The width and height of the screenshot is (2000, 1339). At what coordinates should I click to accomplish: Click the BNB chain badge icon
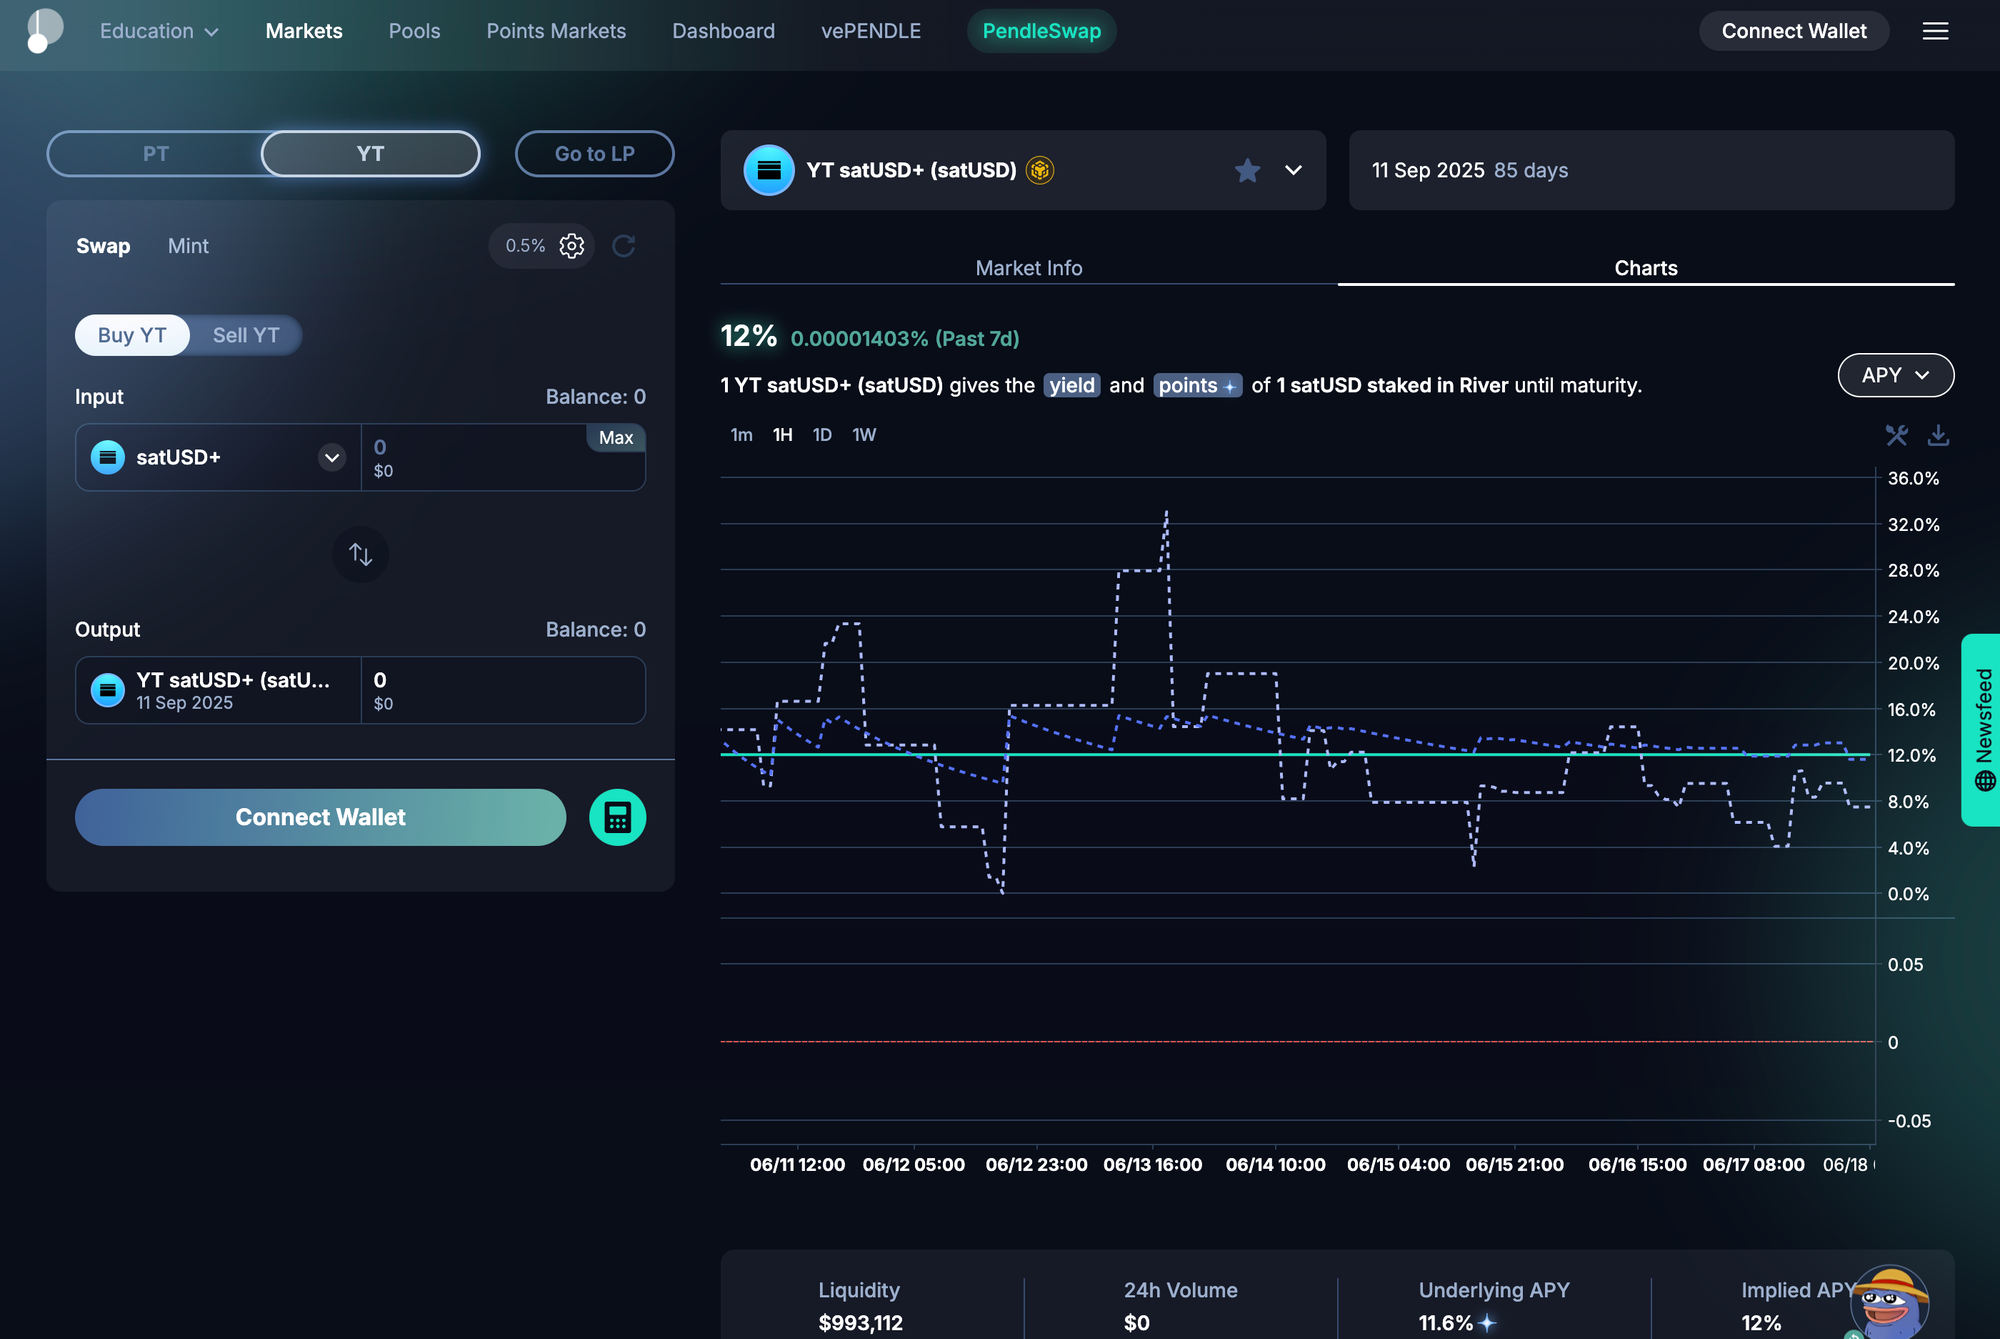[1040, 171]
